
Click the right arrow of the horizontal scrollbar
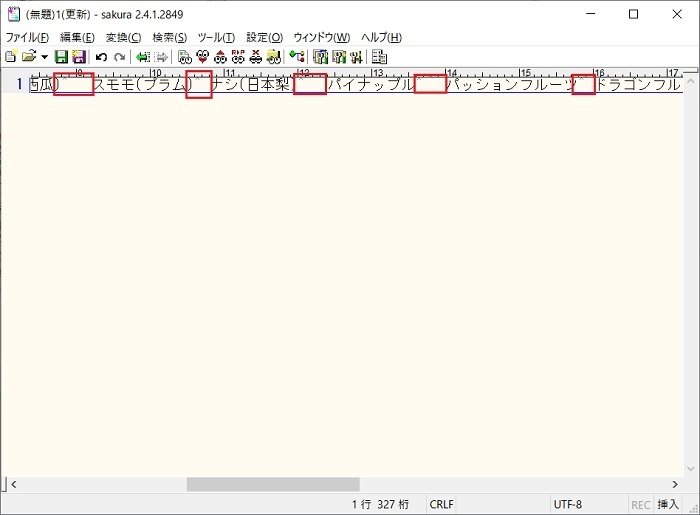point(675,484)
